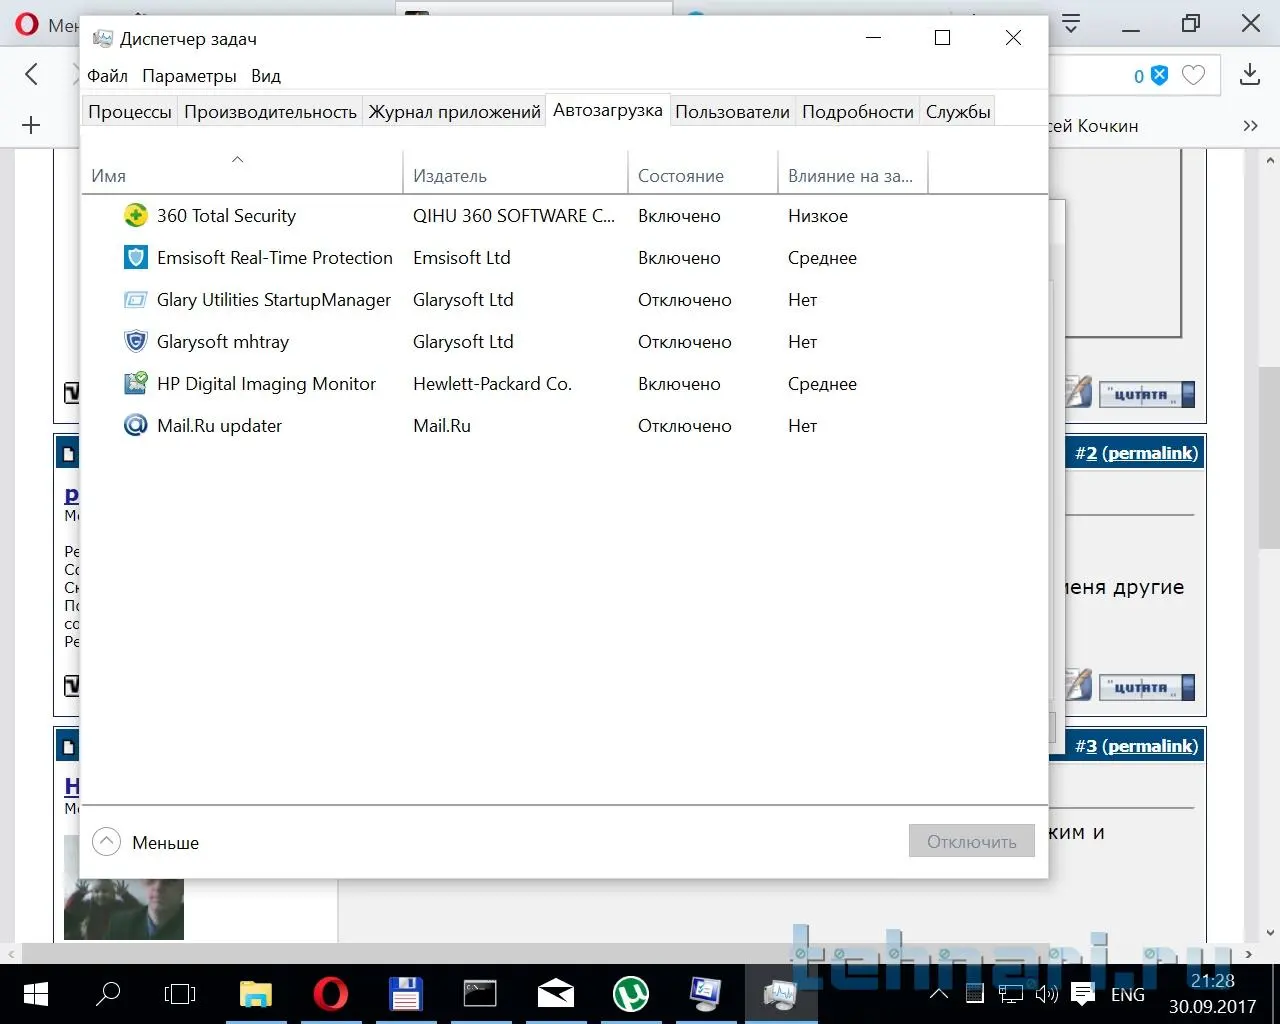
Task: Click the volume speaker tray icon
Action: click(1046, 994)
